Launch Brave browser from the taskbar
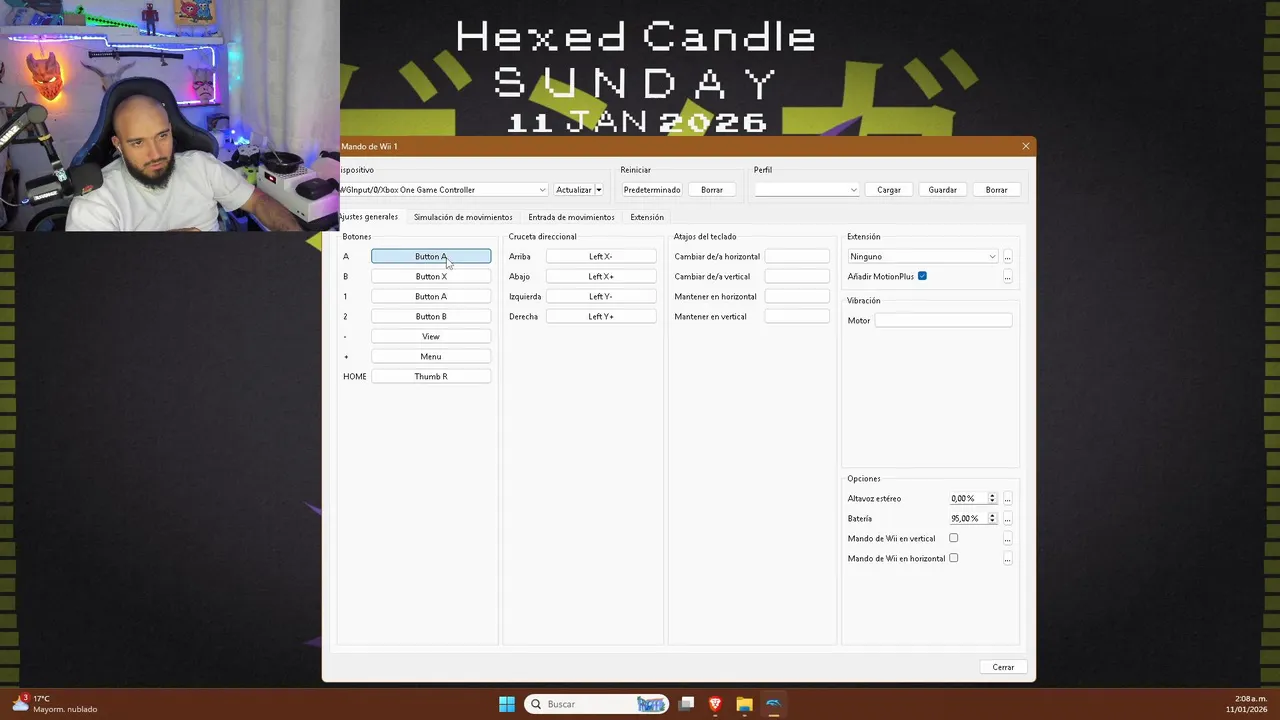This screenshot has width=1280, height=720. (715, 704)
